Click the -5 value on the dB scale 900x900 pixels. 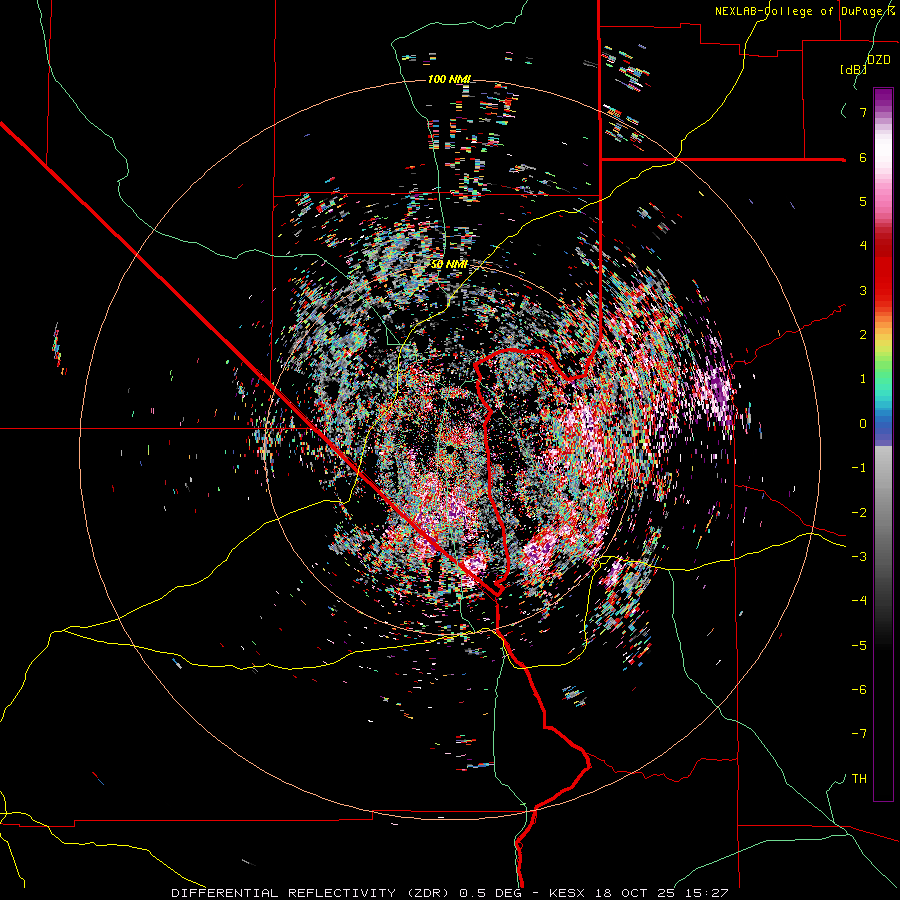coord(859,646)
